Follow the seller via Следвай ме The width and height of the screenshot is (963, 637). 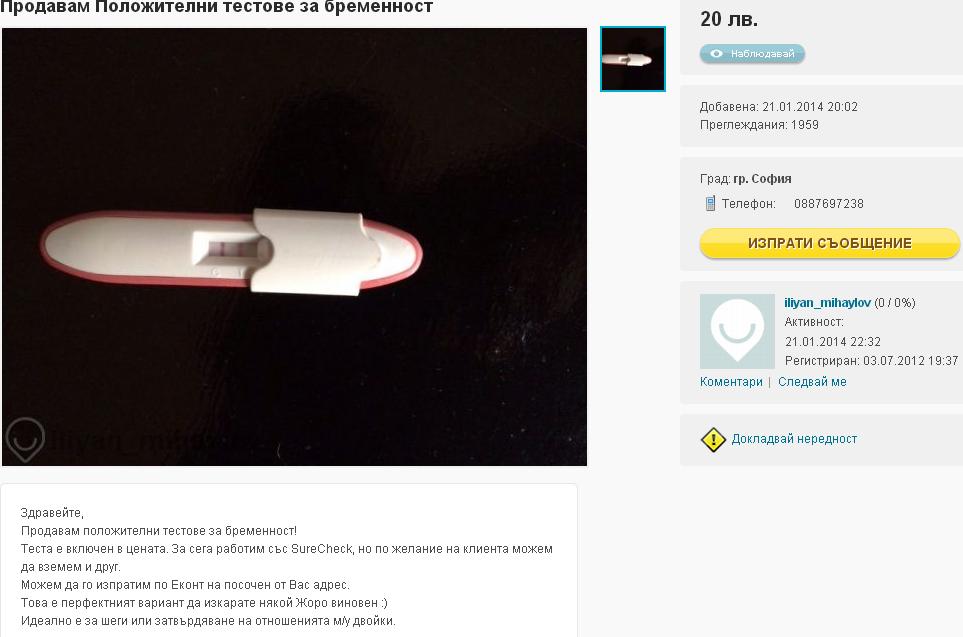coord(812,382)
